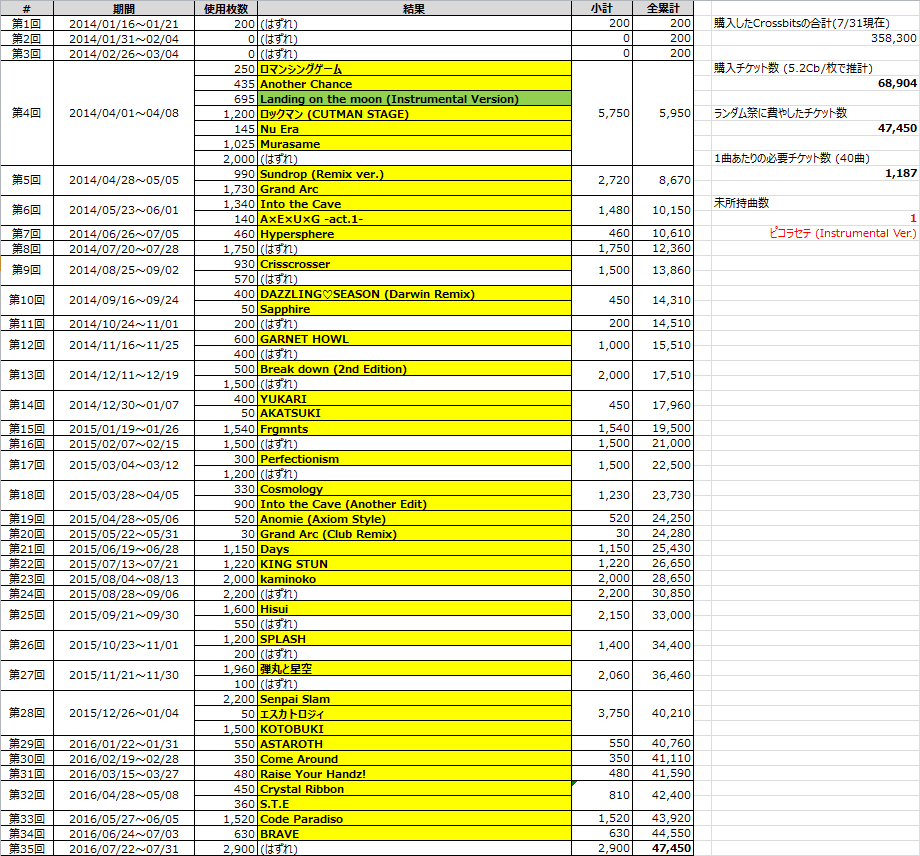
Task: Click the date cell '2016/07/22~07/31'
Action: point(124,848)
